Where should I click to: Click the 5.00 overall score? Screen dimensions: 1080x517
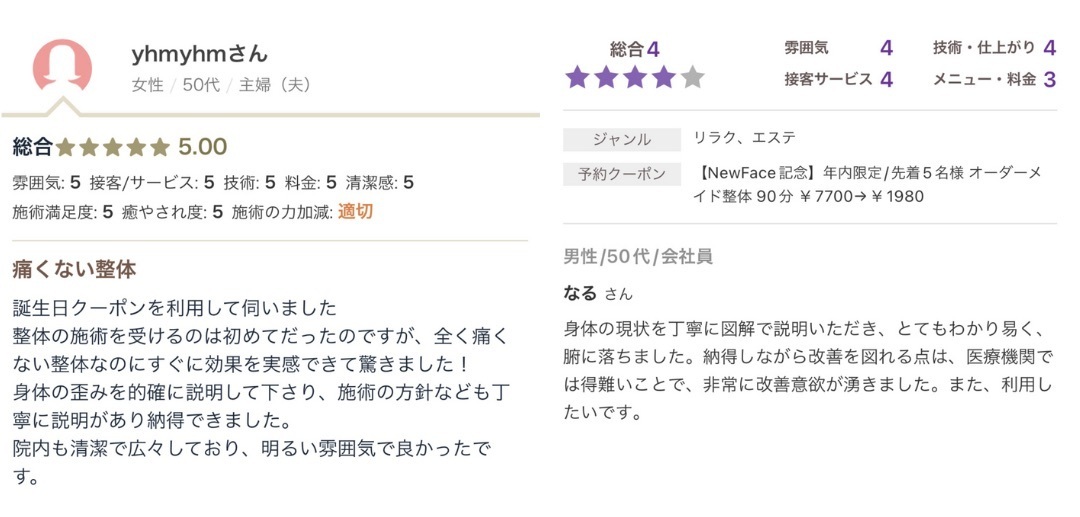tap(202, 147)
